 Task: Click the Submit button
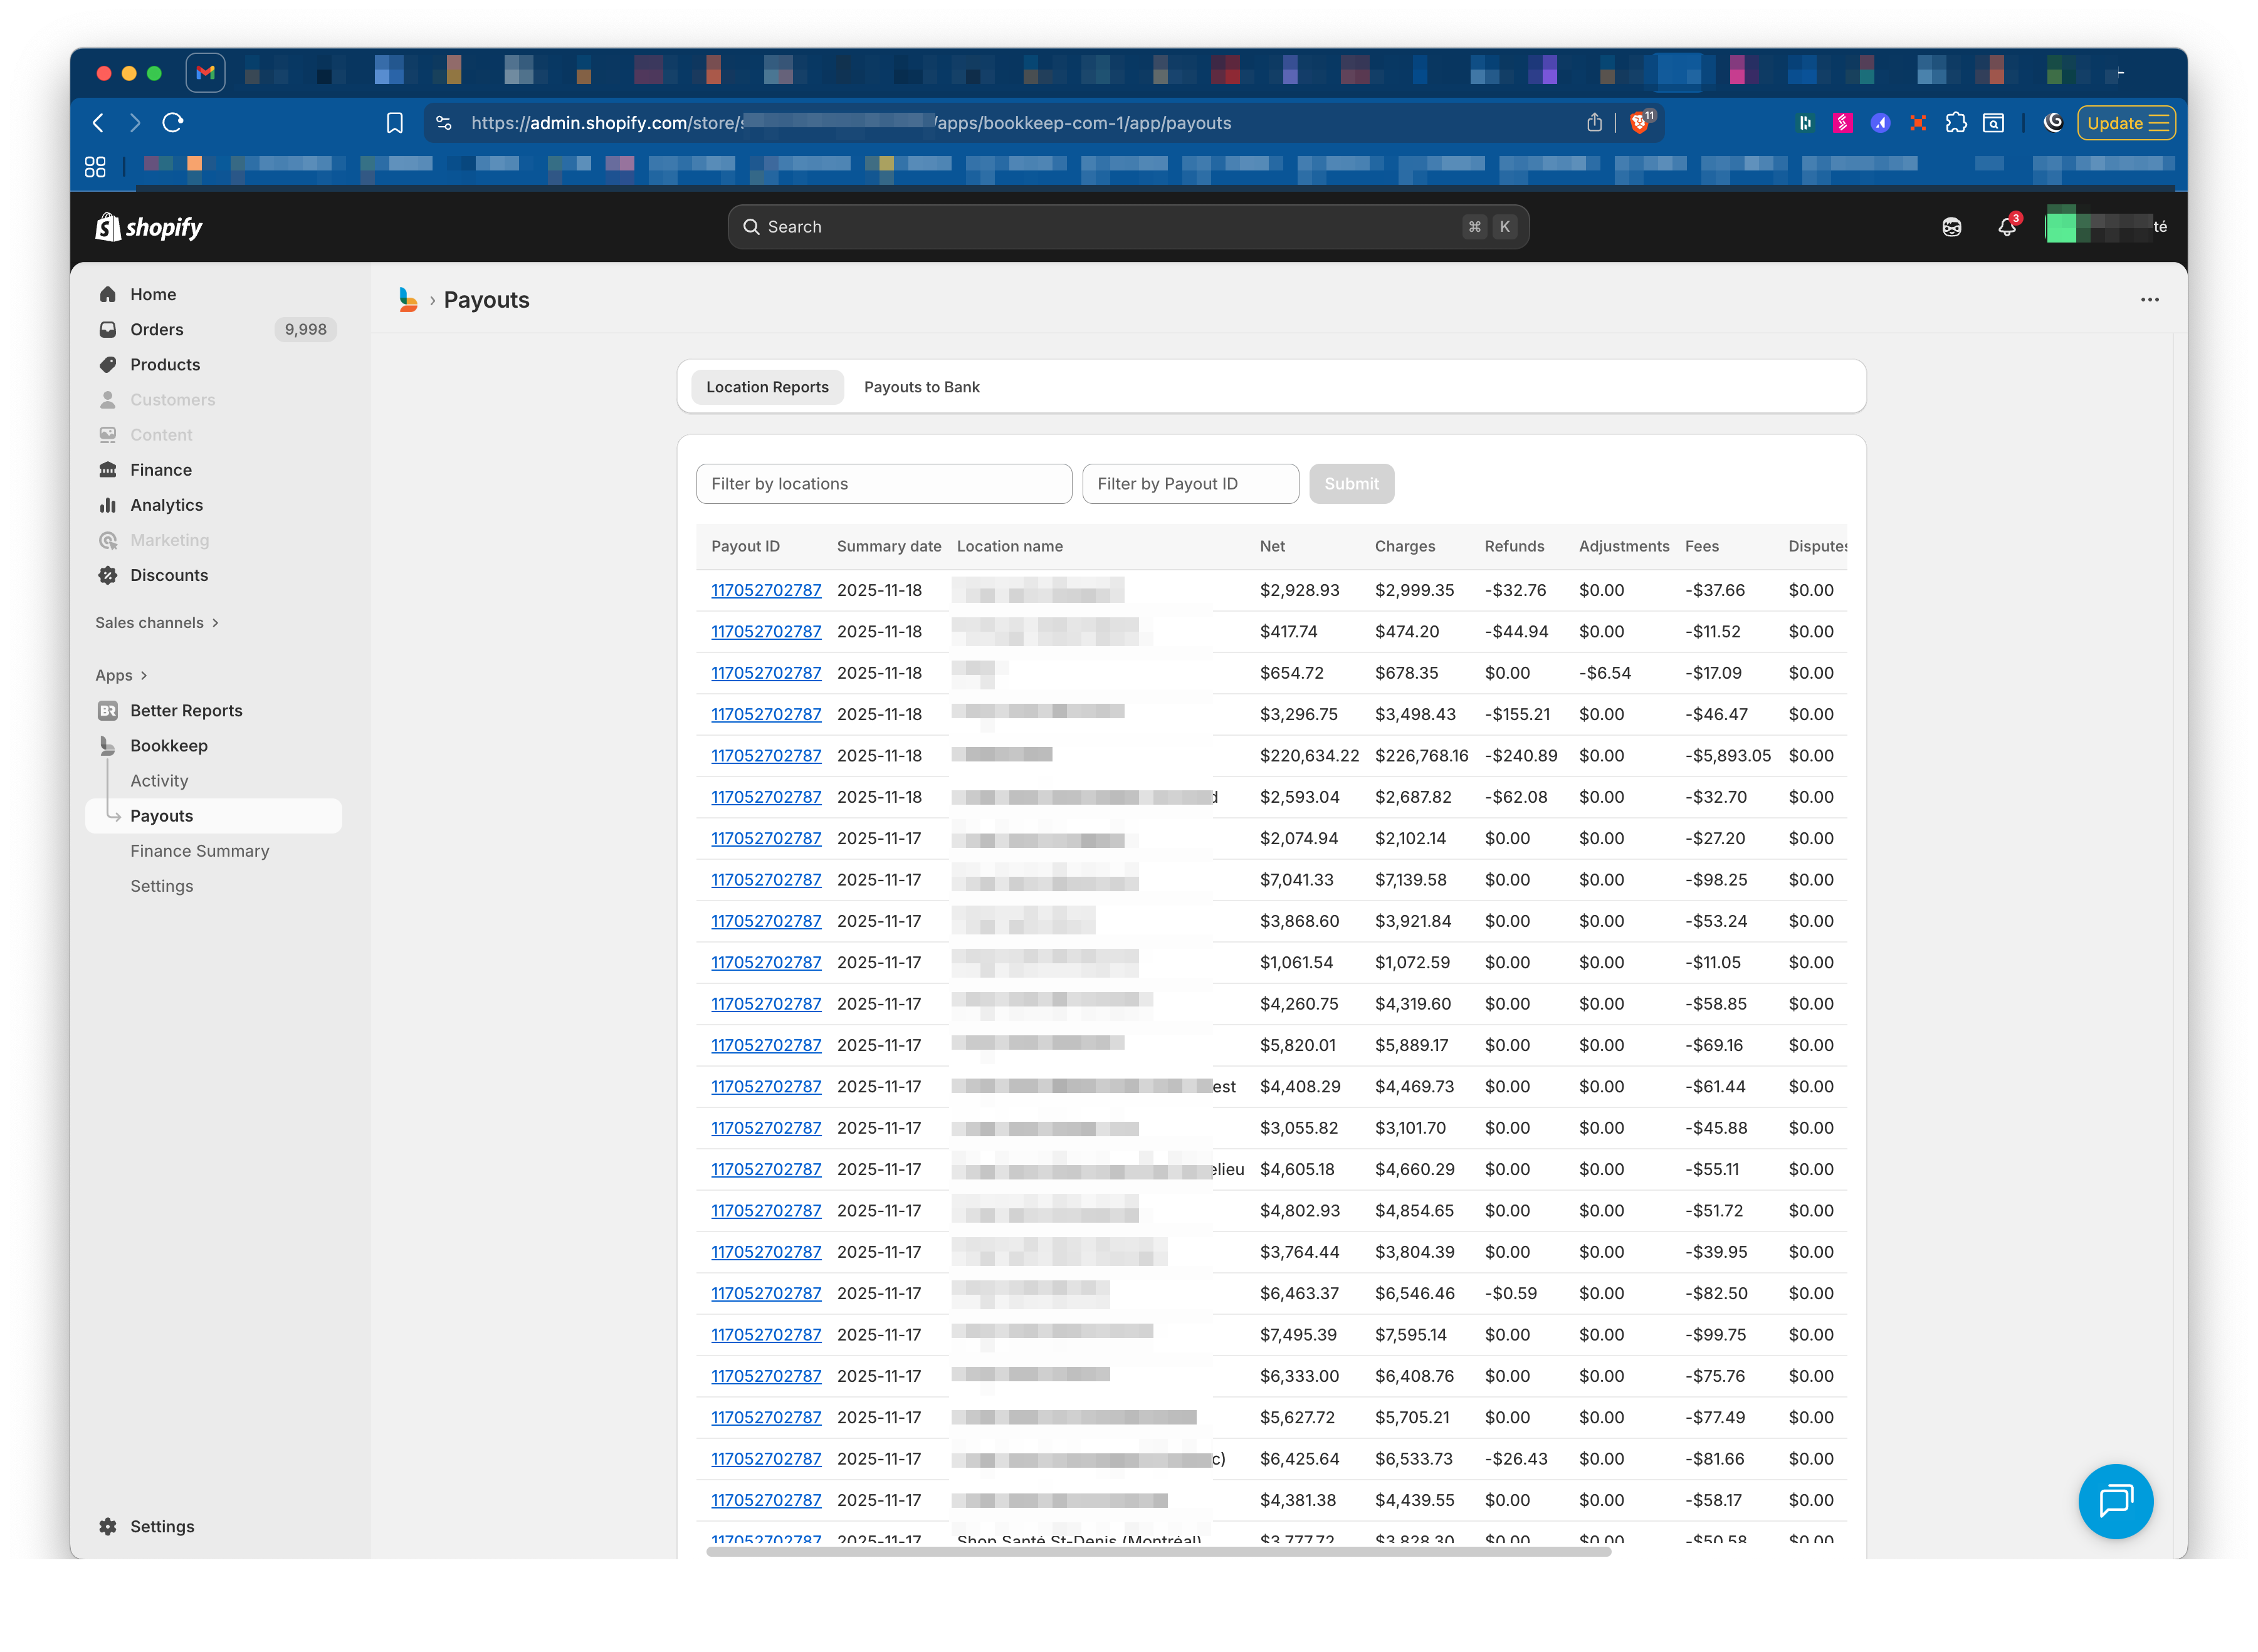pos(1351,483)
